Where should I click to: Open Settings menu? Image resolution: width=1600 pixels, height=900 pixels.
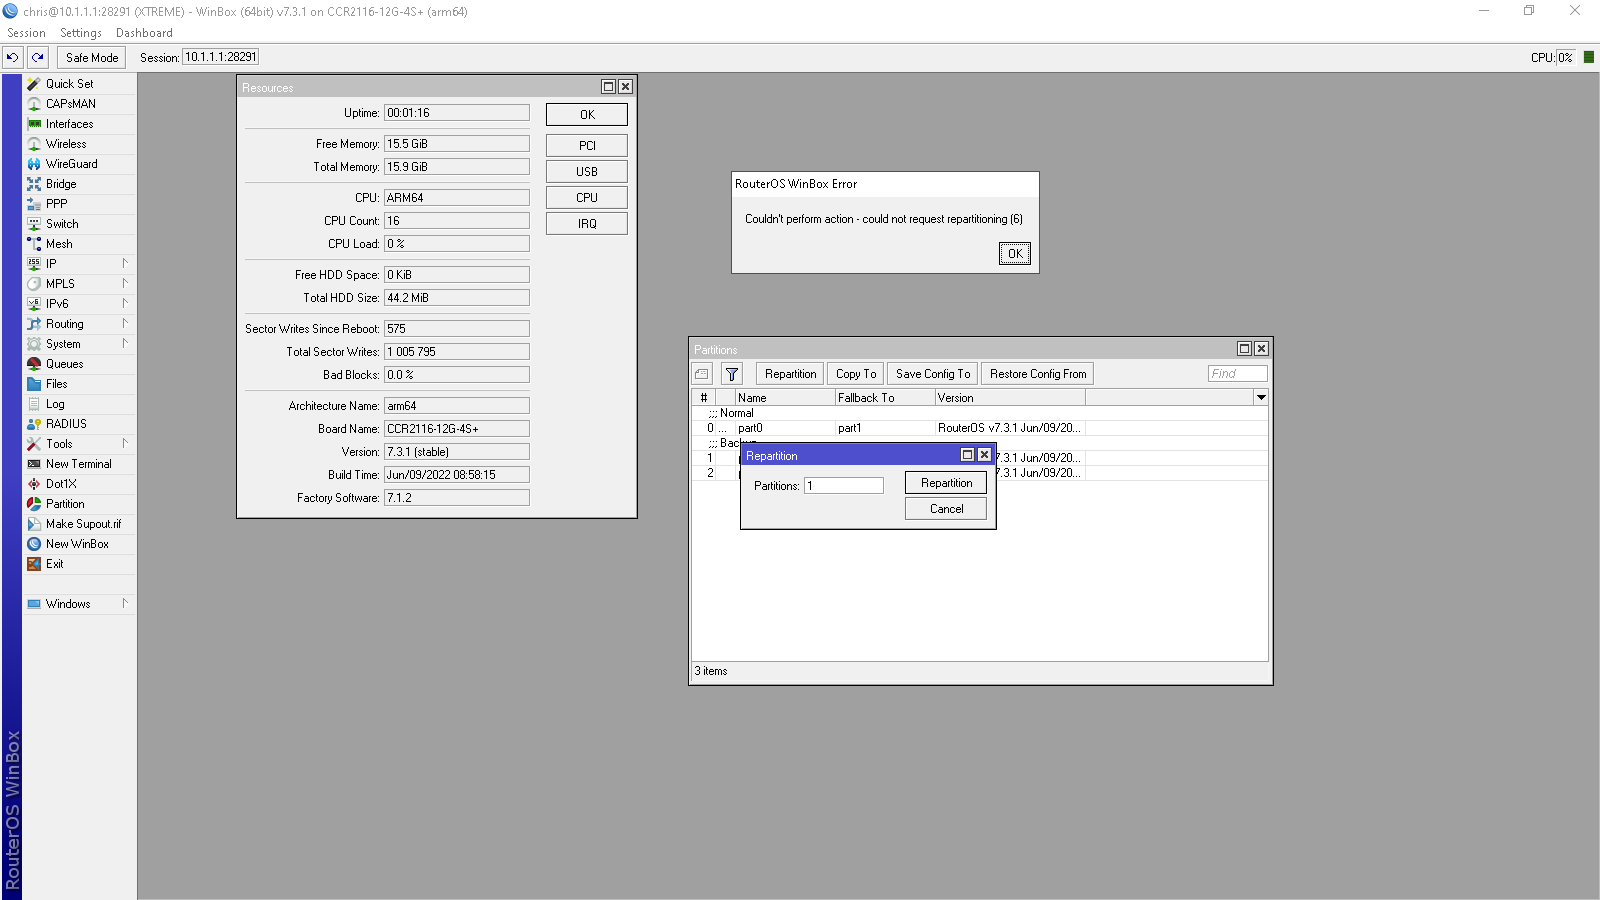point(81,33)
